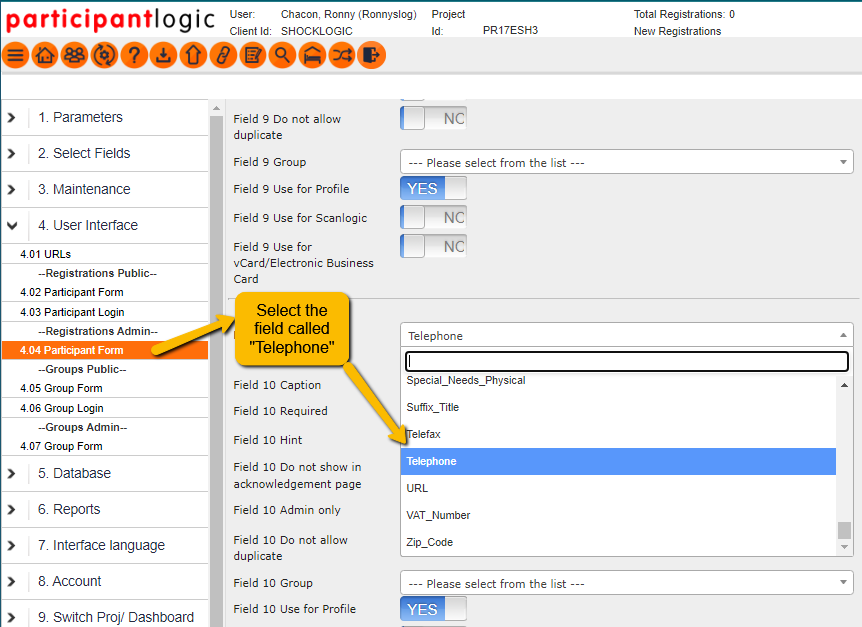The width and height of the screenshot is (862, 627).
Task: Click the help question mark icon
Action: (134, 56)
